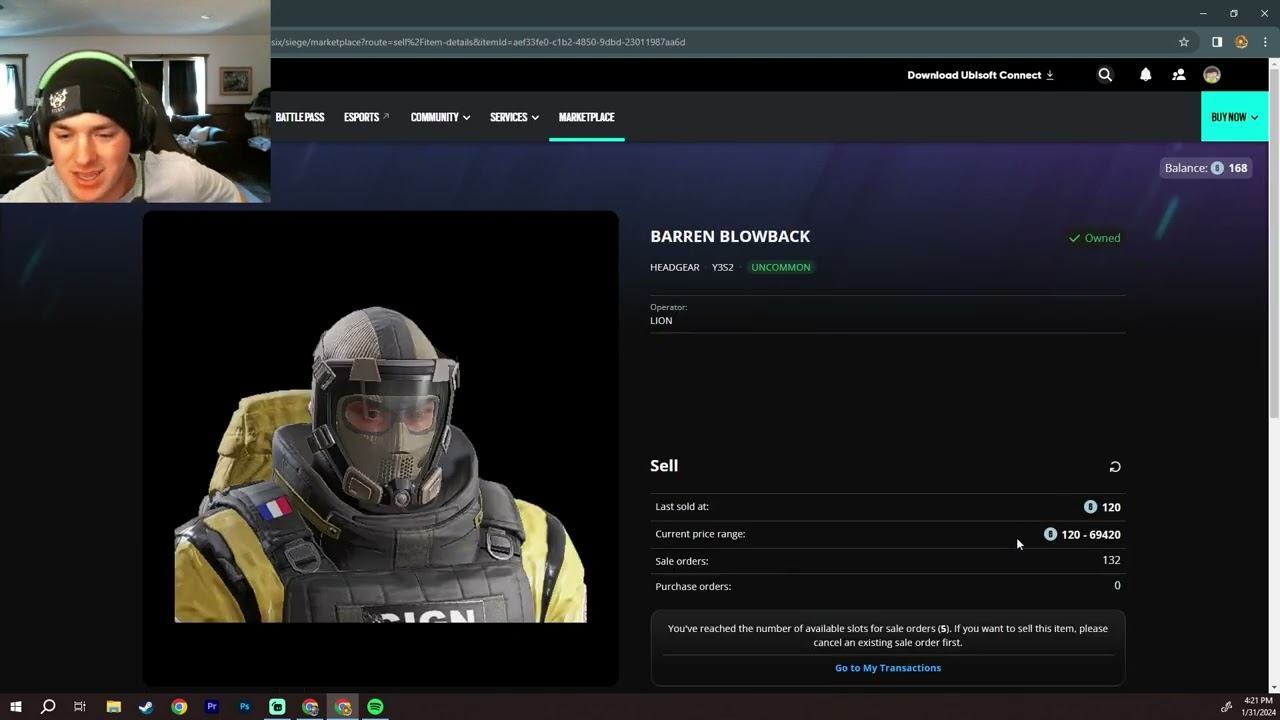Click the HEADGEAR category label
1280x720 pixels.
pyautogui.click(x=675, y=267)
